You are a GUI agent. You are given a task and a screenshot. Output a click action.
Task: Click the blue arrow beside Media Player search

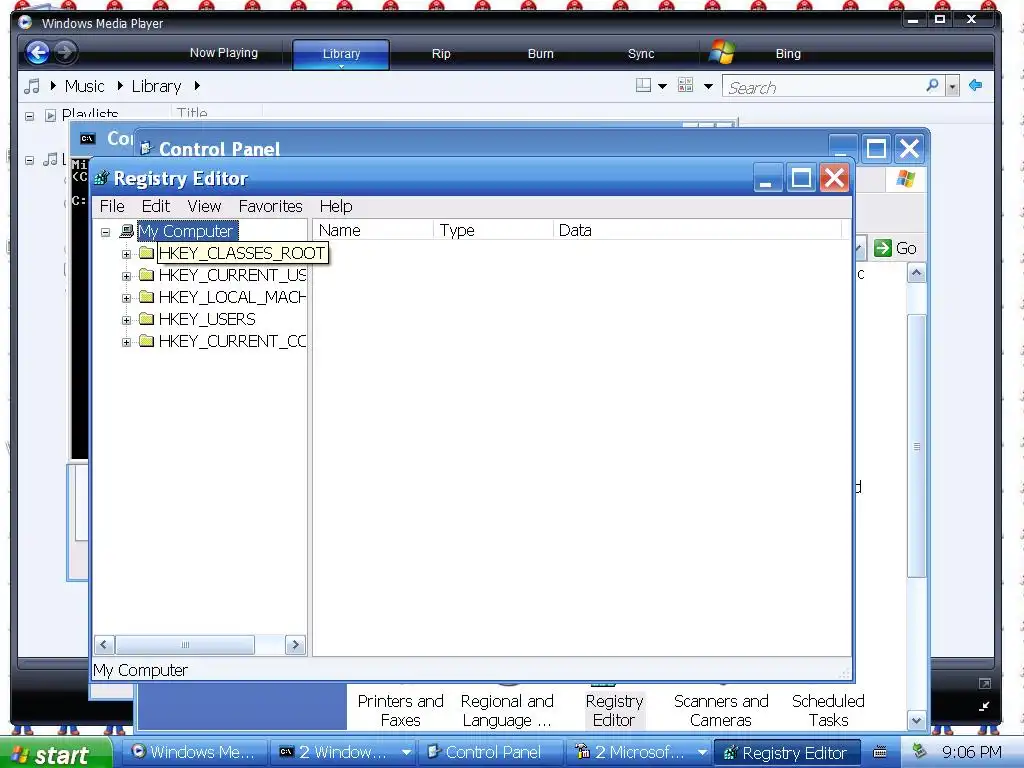pyautogui.click(x=976, y=85)
